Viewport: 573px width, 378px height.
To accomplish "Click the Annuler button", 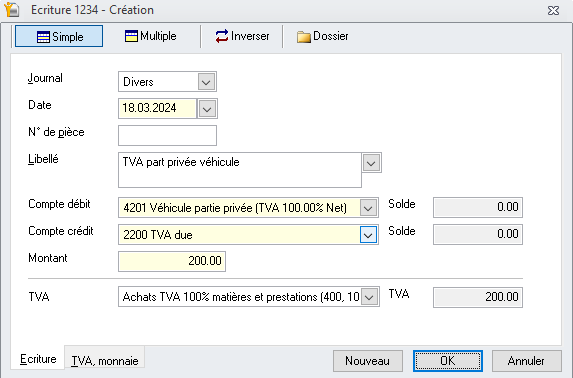I will [x=527, y=361].
